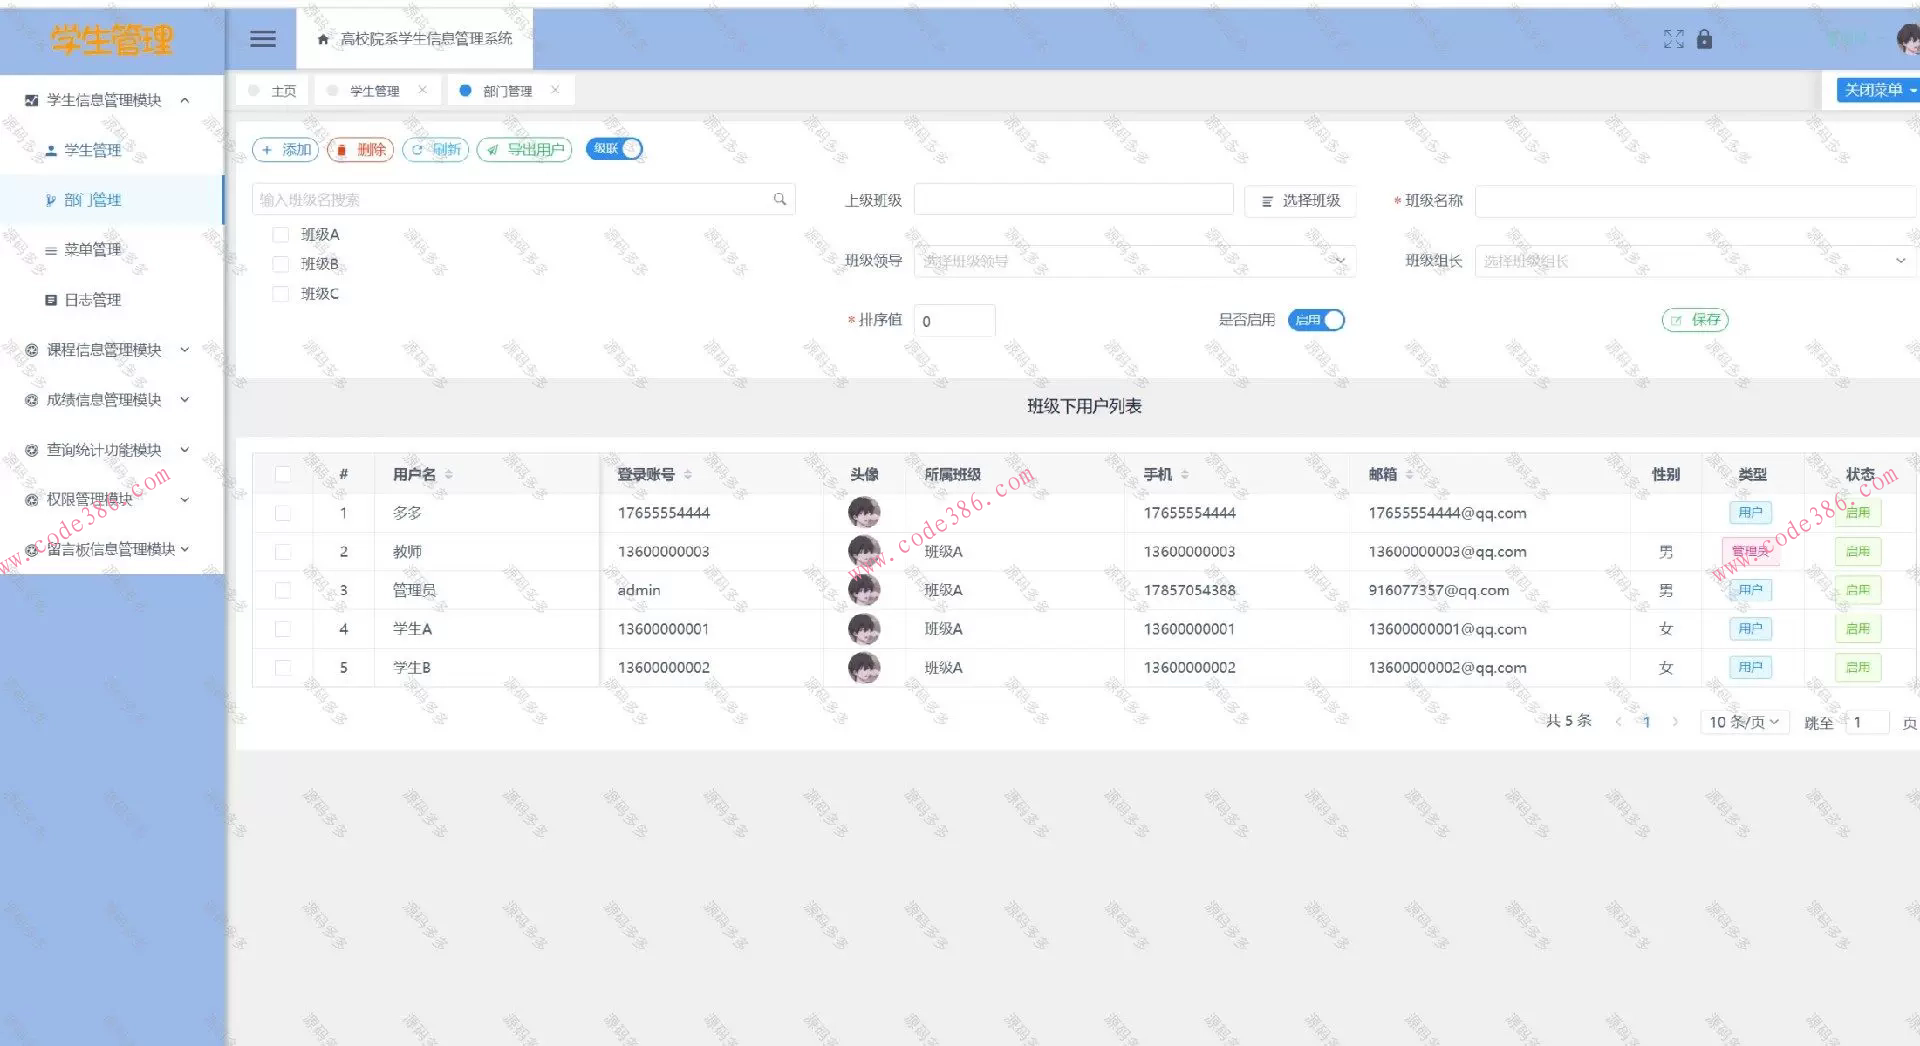Collapse the 学生信息管理模块 menu
The image size is (1920, 1046).
(x=111, y=100)
